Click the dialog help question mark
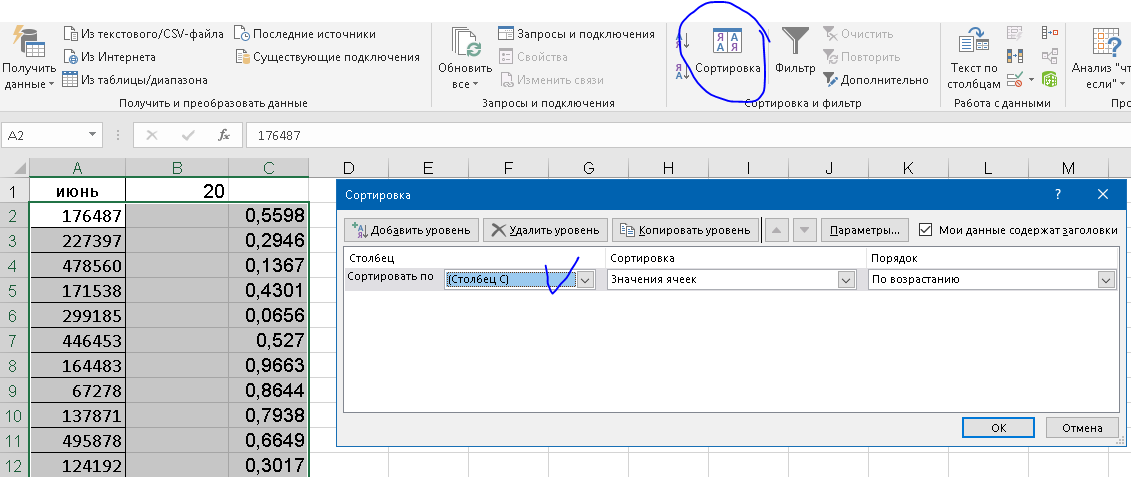This screenshot has height=477, width=1131. tap(1058, 194)
